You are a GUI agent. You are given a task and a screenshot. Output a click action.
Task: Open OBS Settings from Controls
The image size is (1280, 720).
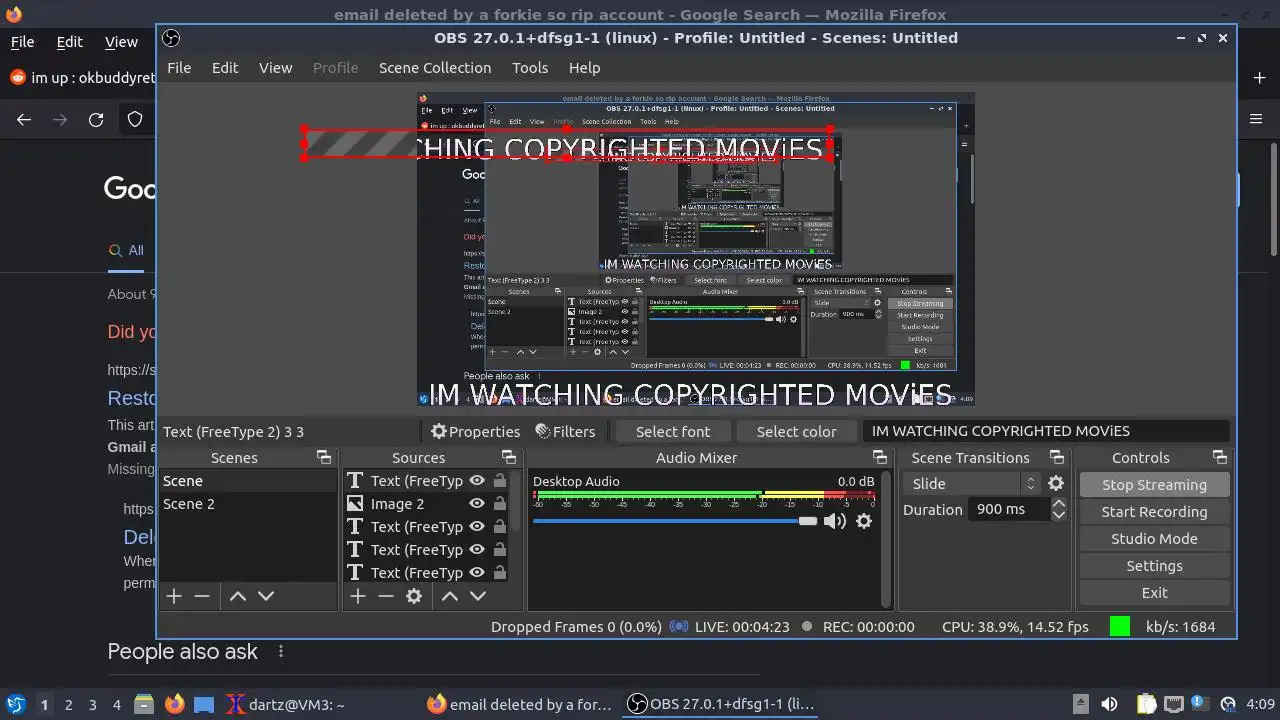[x=1154, y=566]
